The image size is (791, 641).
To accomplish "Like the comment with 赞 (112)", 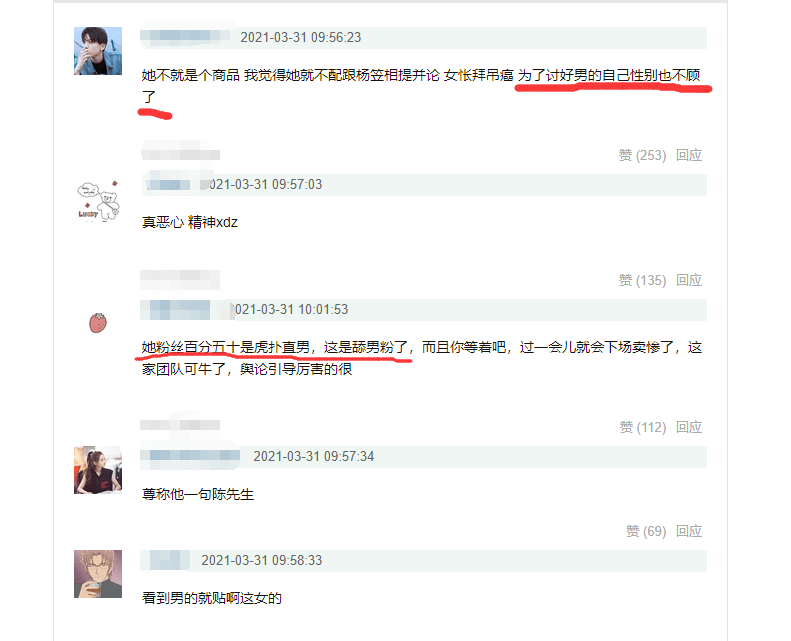I will pyautogui.click(x=643, y=428).
